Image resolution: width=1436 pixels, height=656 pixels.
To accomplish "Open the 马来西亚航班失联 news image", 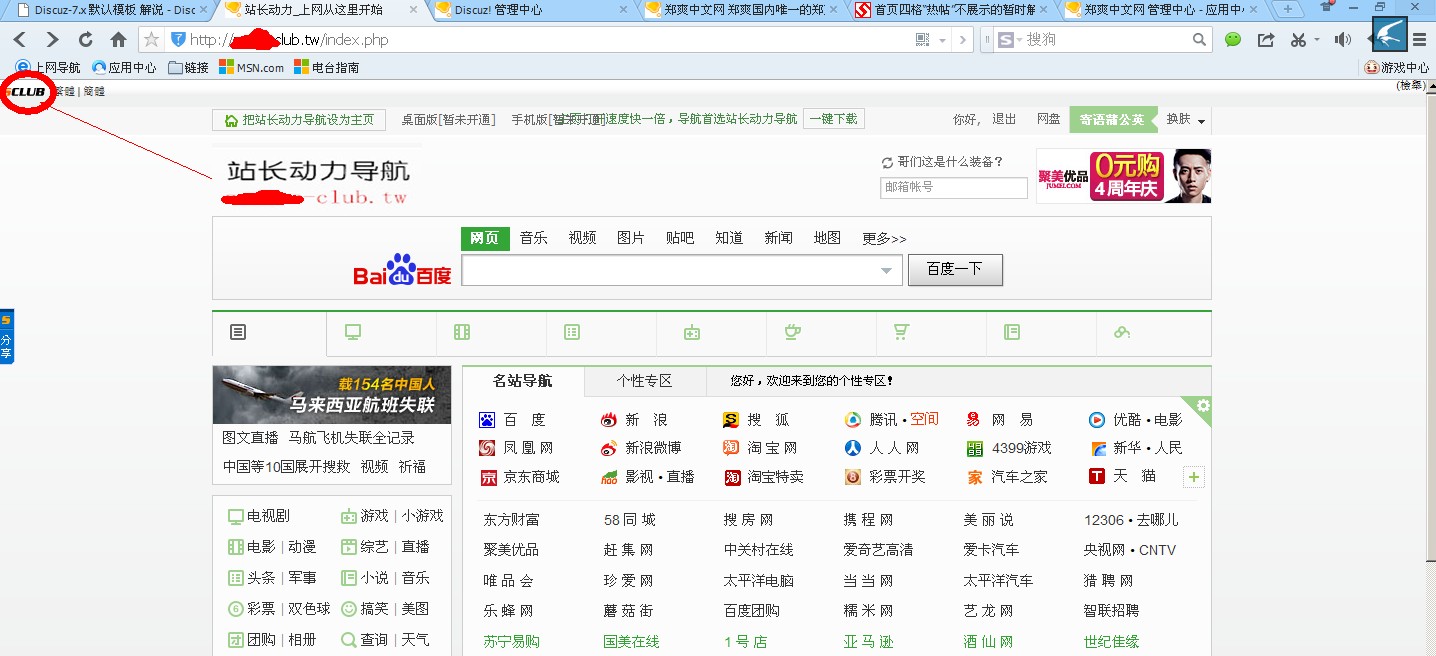I will coord(332,395).
